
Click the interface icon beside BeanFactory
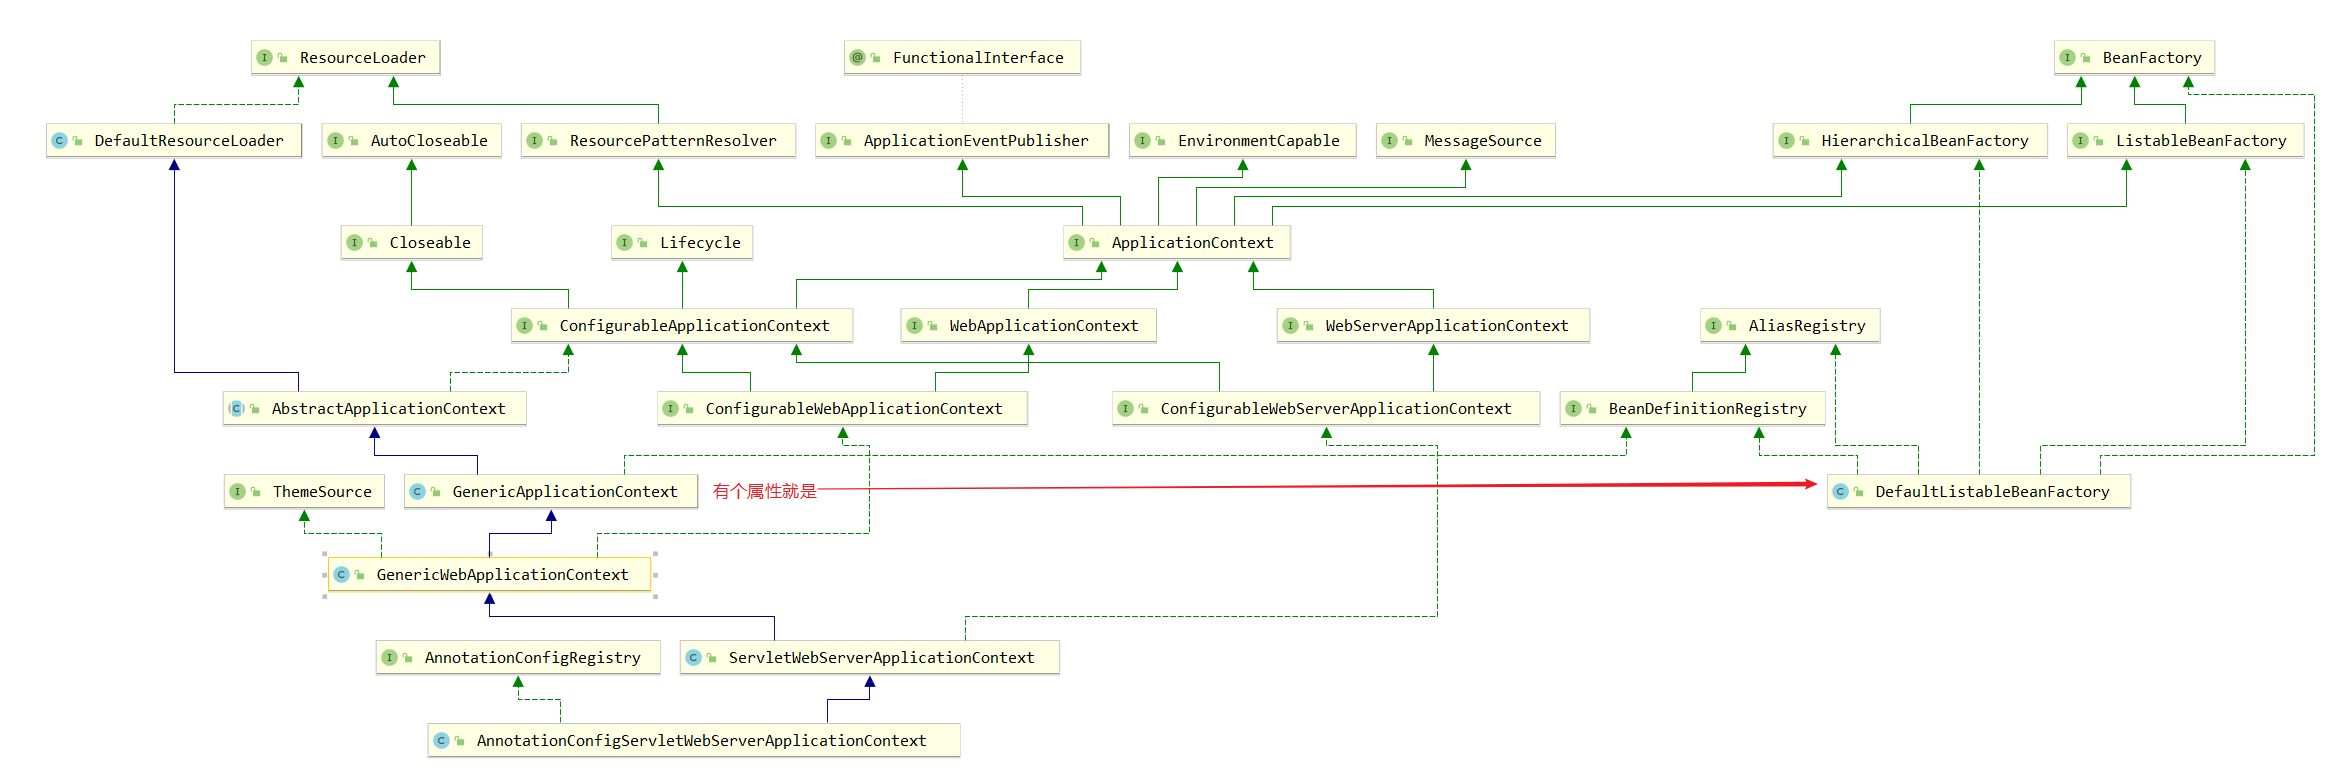(x=2067, y=58)
